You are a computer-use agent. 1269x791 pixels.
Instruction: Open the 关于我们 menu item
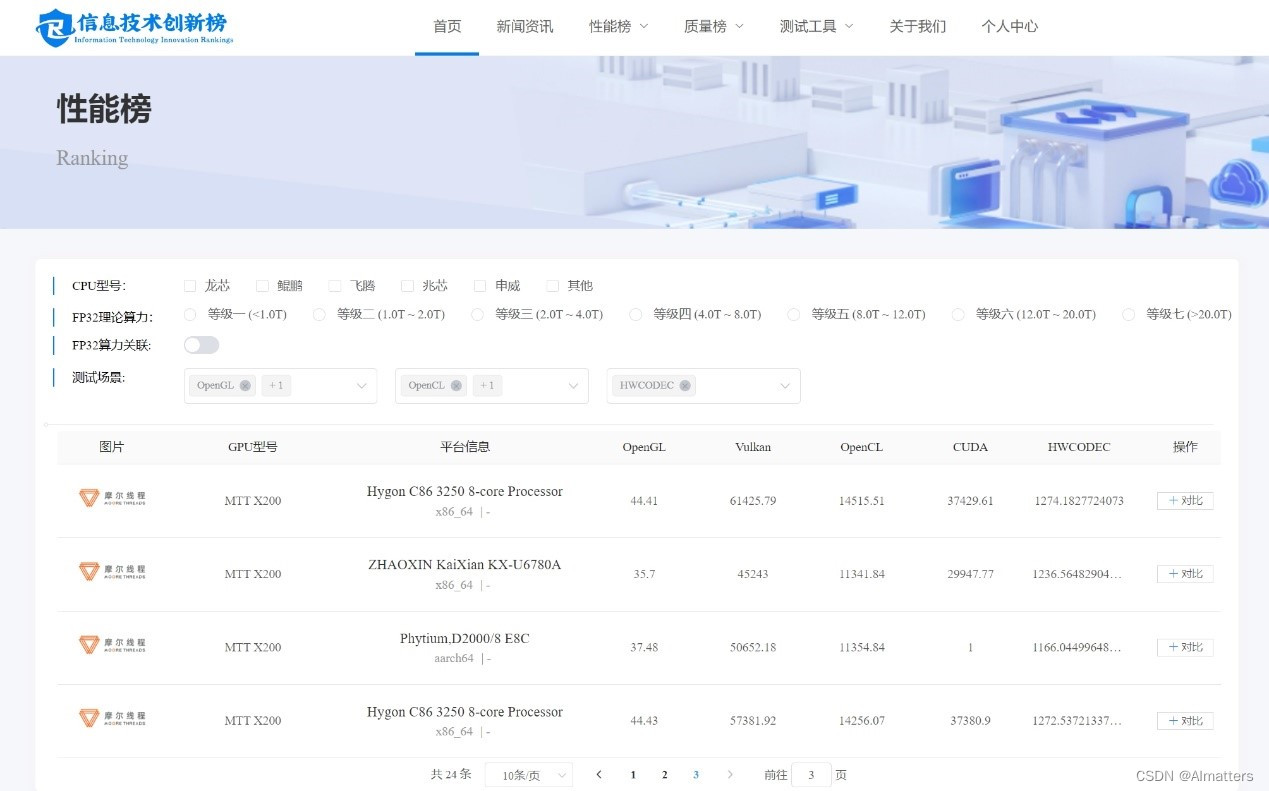[917, 27]
